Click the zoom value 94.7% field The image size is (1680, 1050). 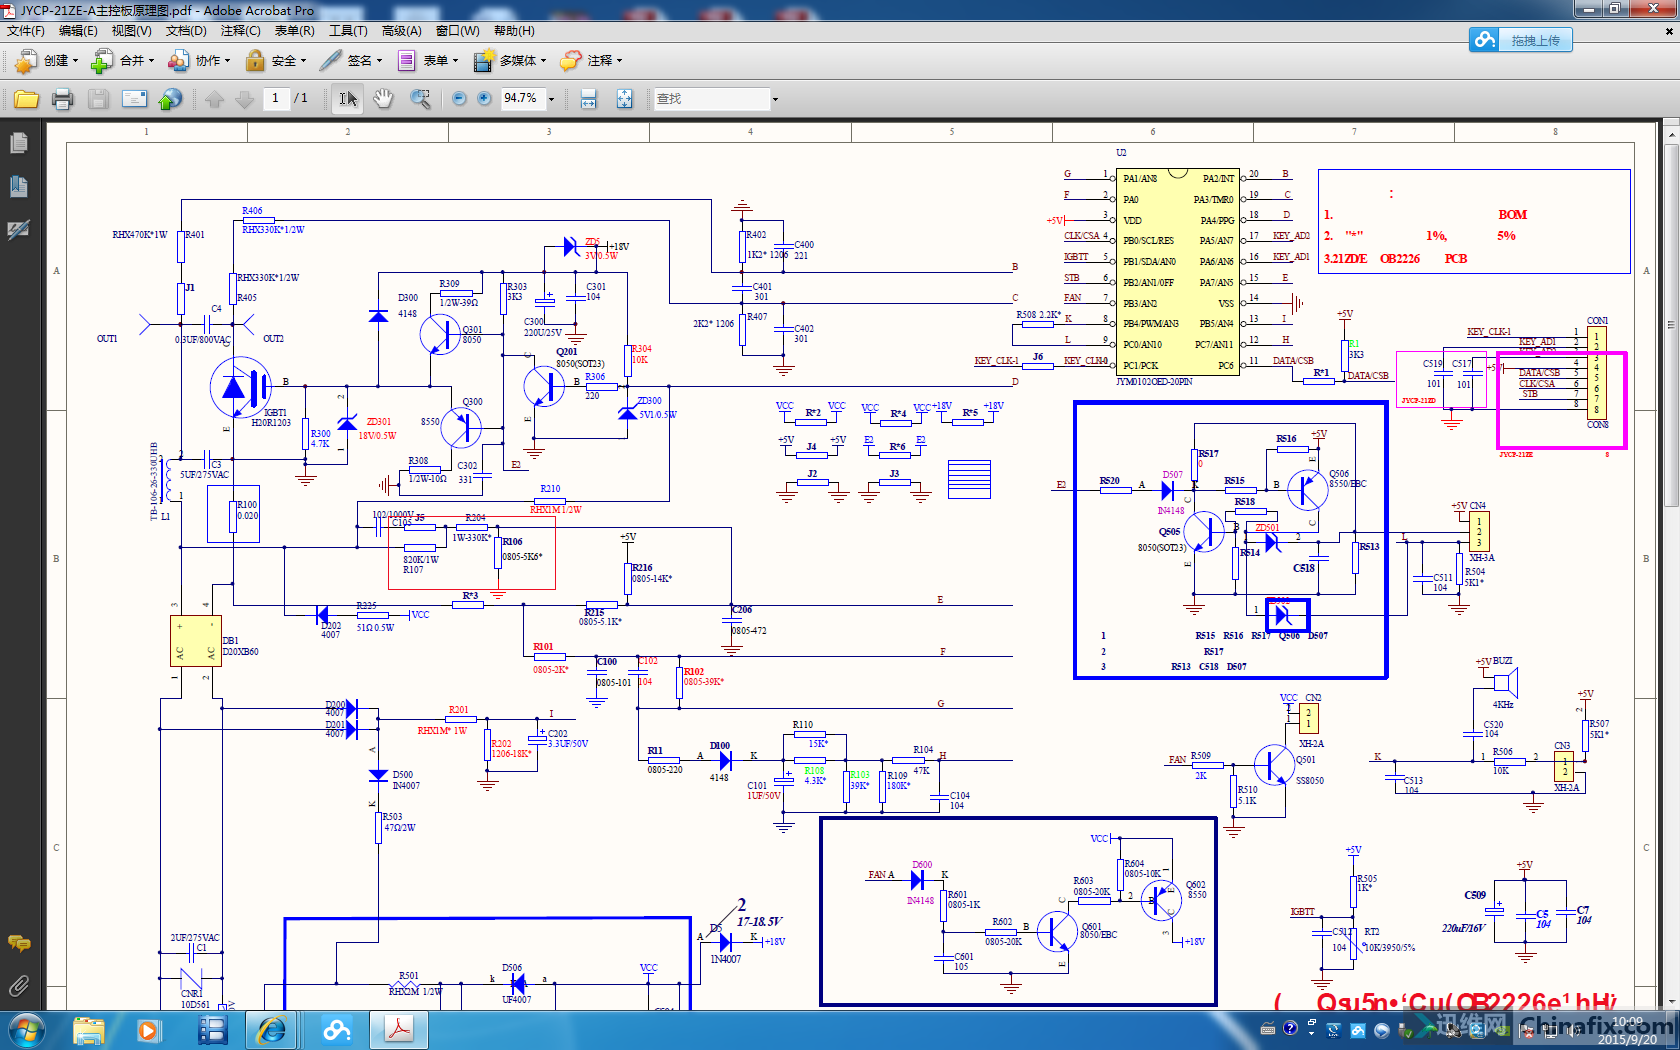(522, 98)
